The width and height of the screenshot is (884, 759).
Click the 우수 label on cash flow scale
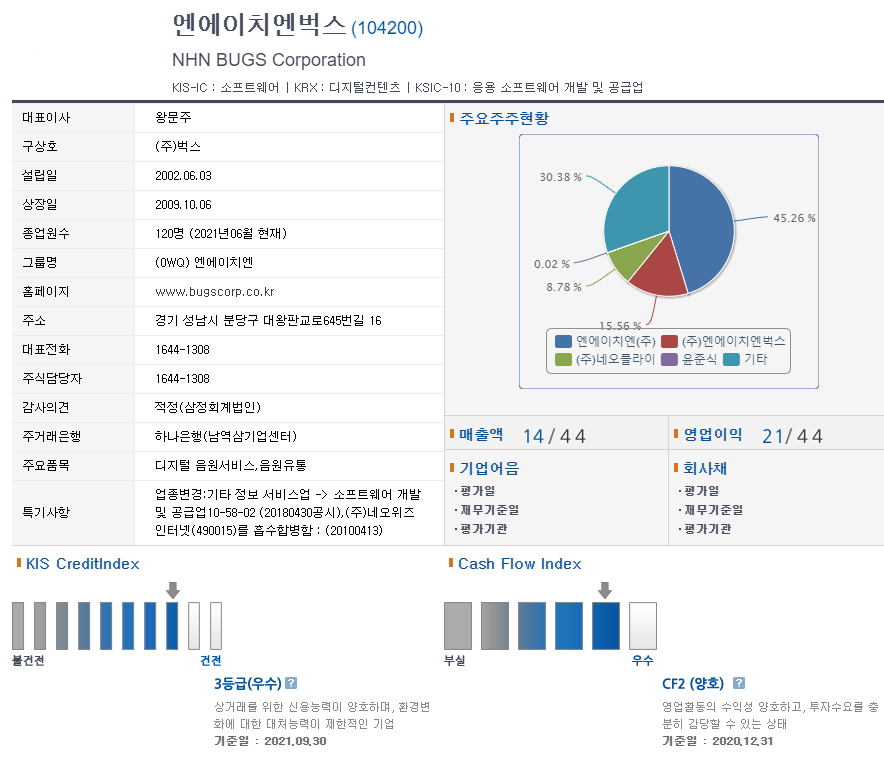click(643, 660)
